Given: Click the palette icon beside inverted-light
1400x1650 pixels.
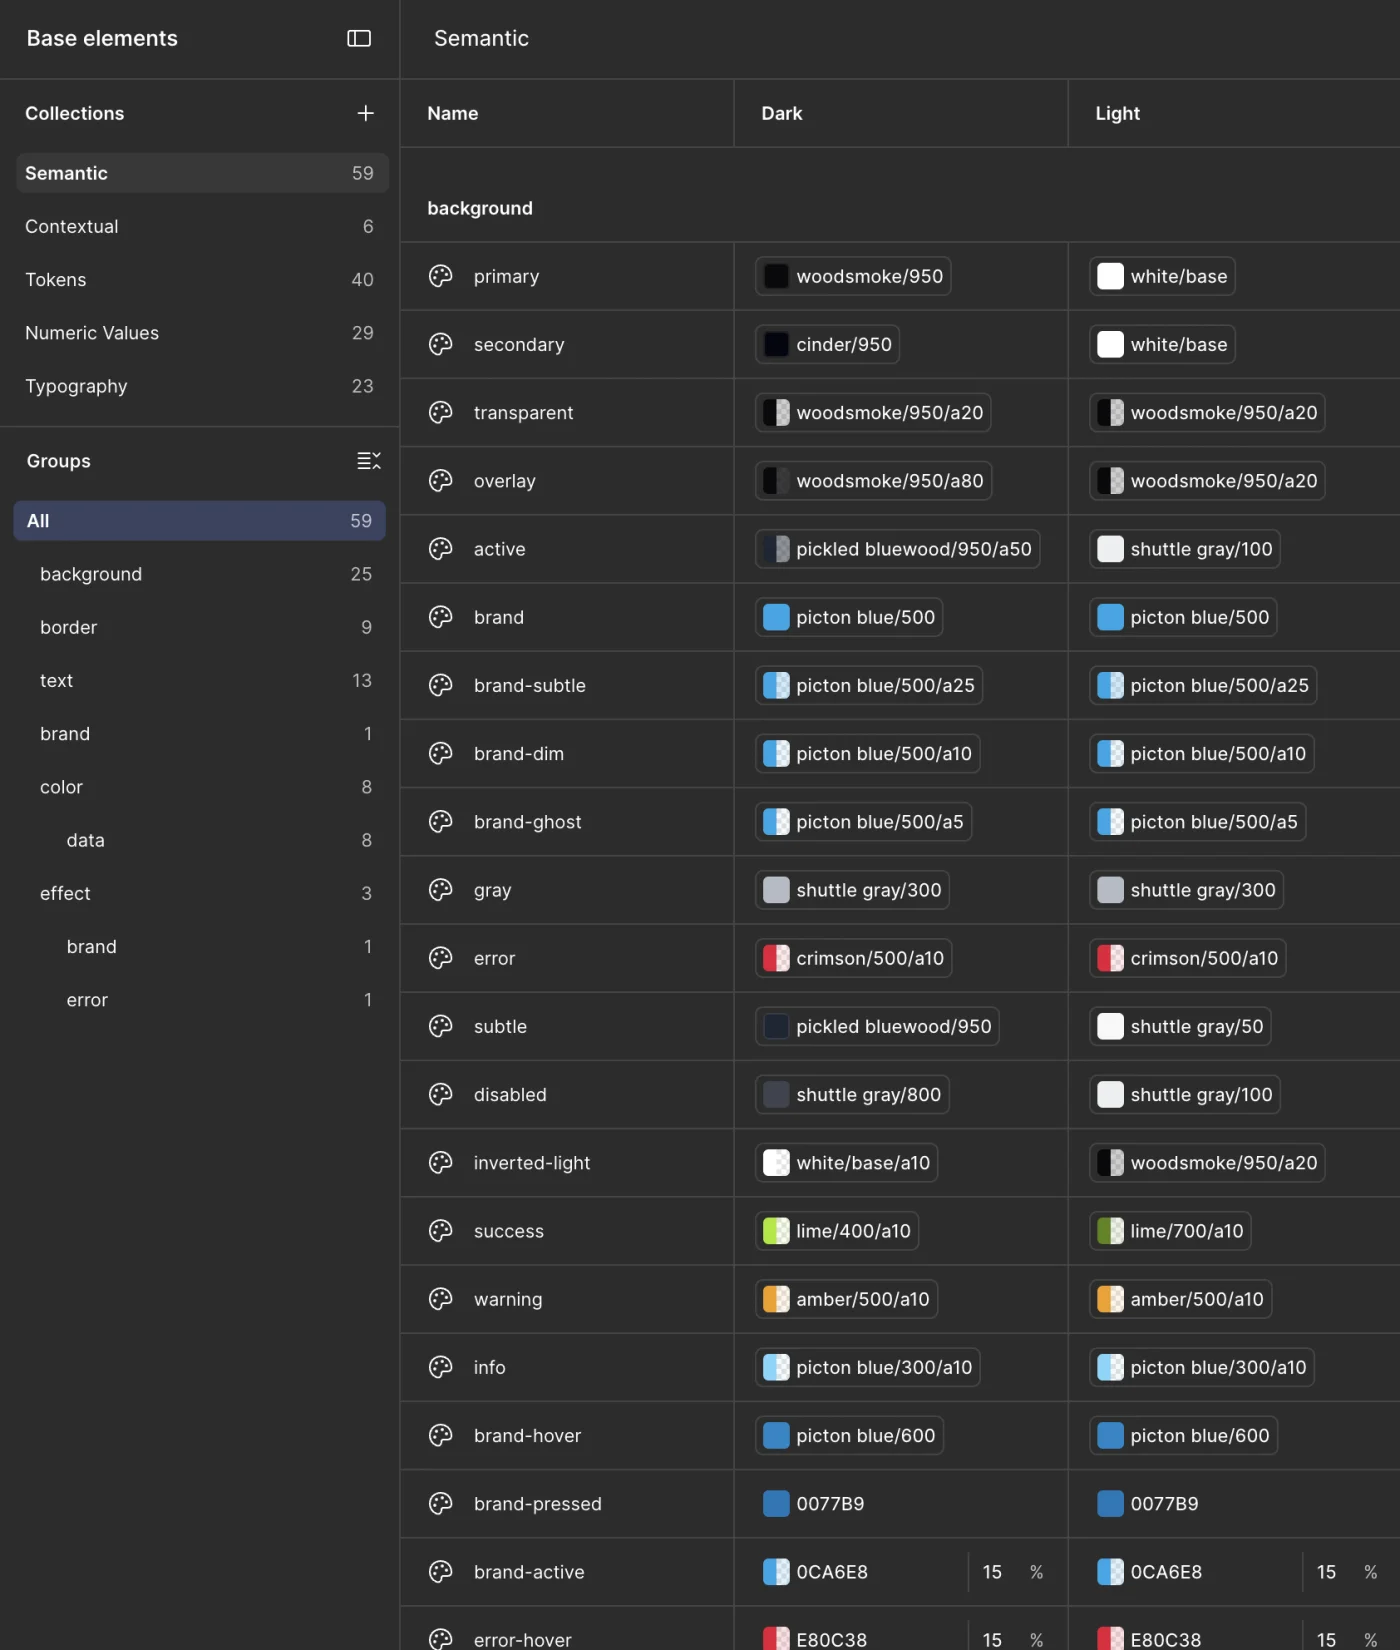Looking at the screenshot, I should [x=441, y=1162].
